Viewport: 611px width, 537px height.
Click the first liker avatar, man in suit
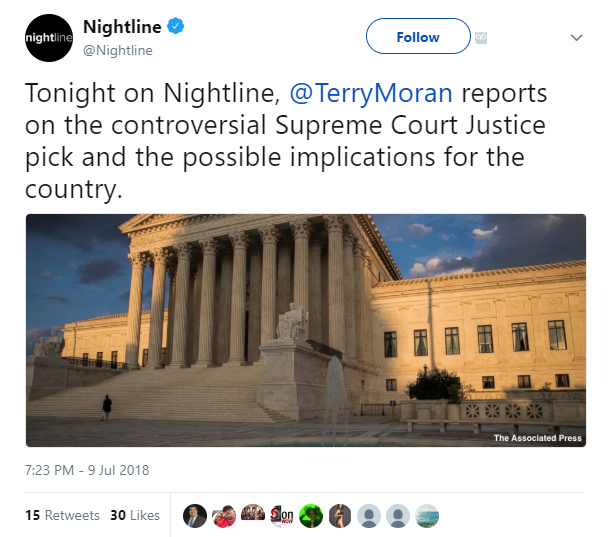click(195, 516)
